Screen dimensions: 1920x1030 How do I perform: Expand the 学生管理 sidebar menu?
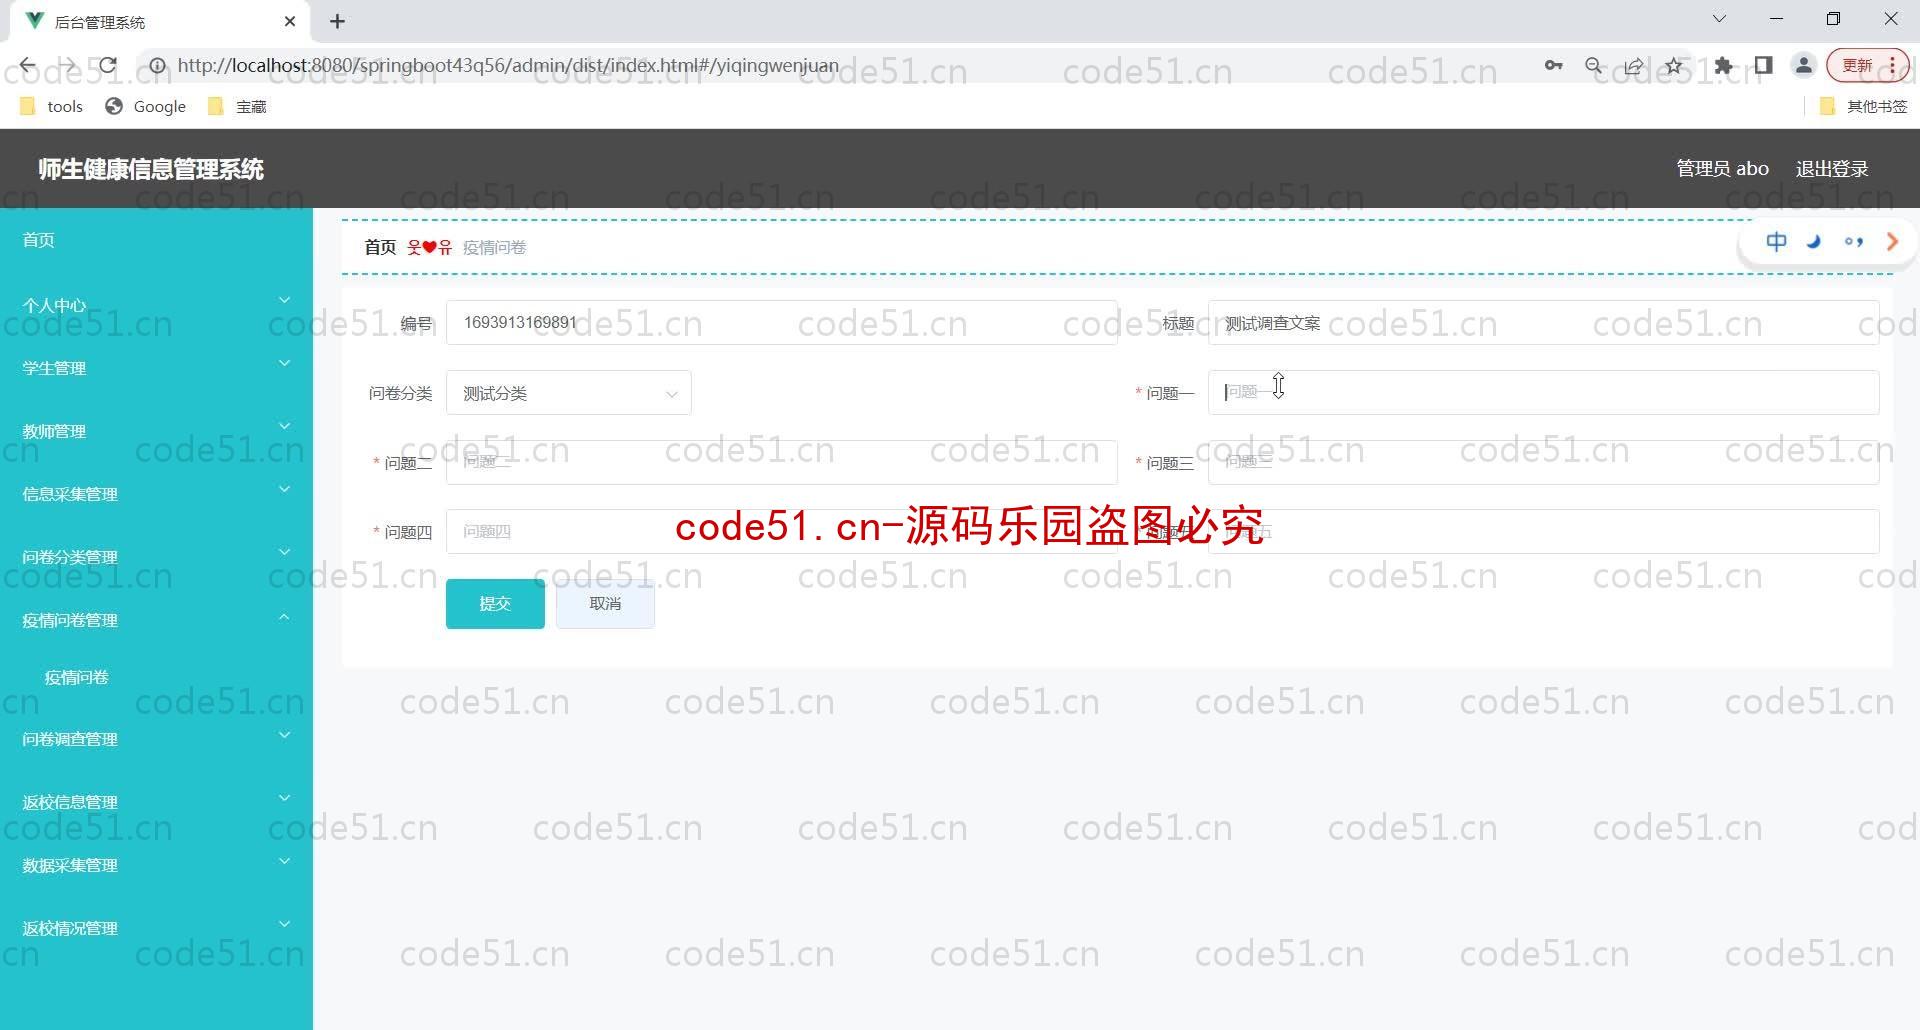click(x=156, y=367)
